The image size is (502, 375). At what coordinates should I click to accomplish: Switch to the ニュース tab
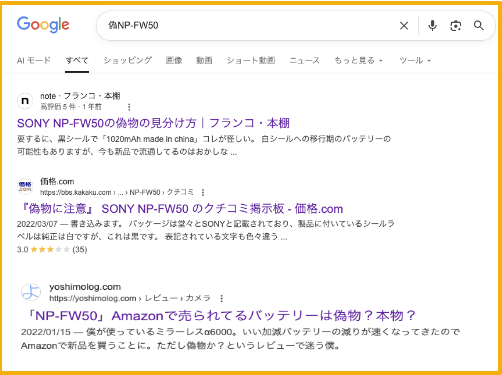tap(305, 60)
